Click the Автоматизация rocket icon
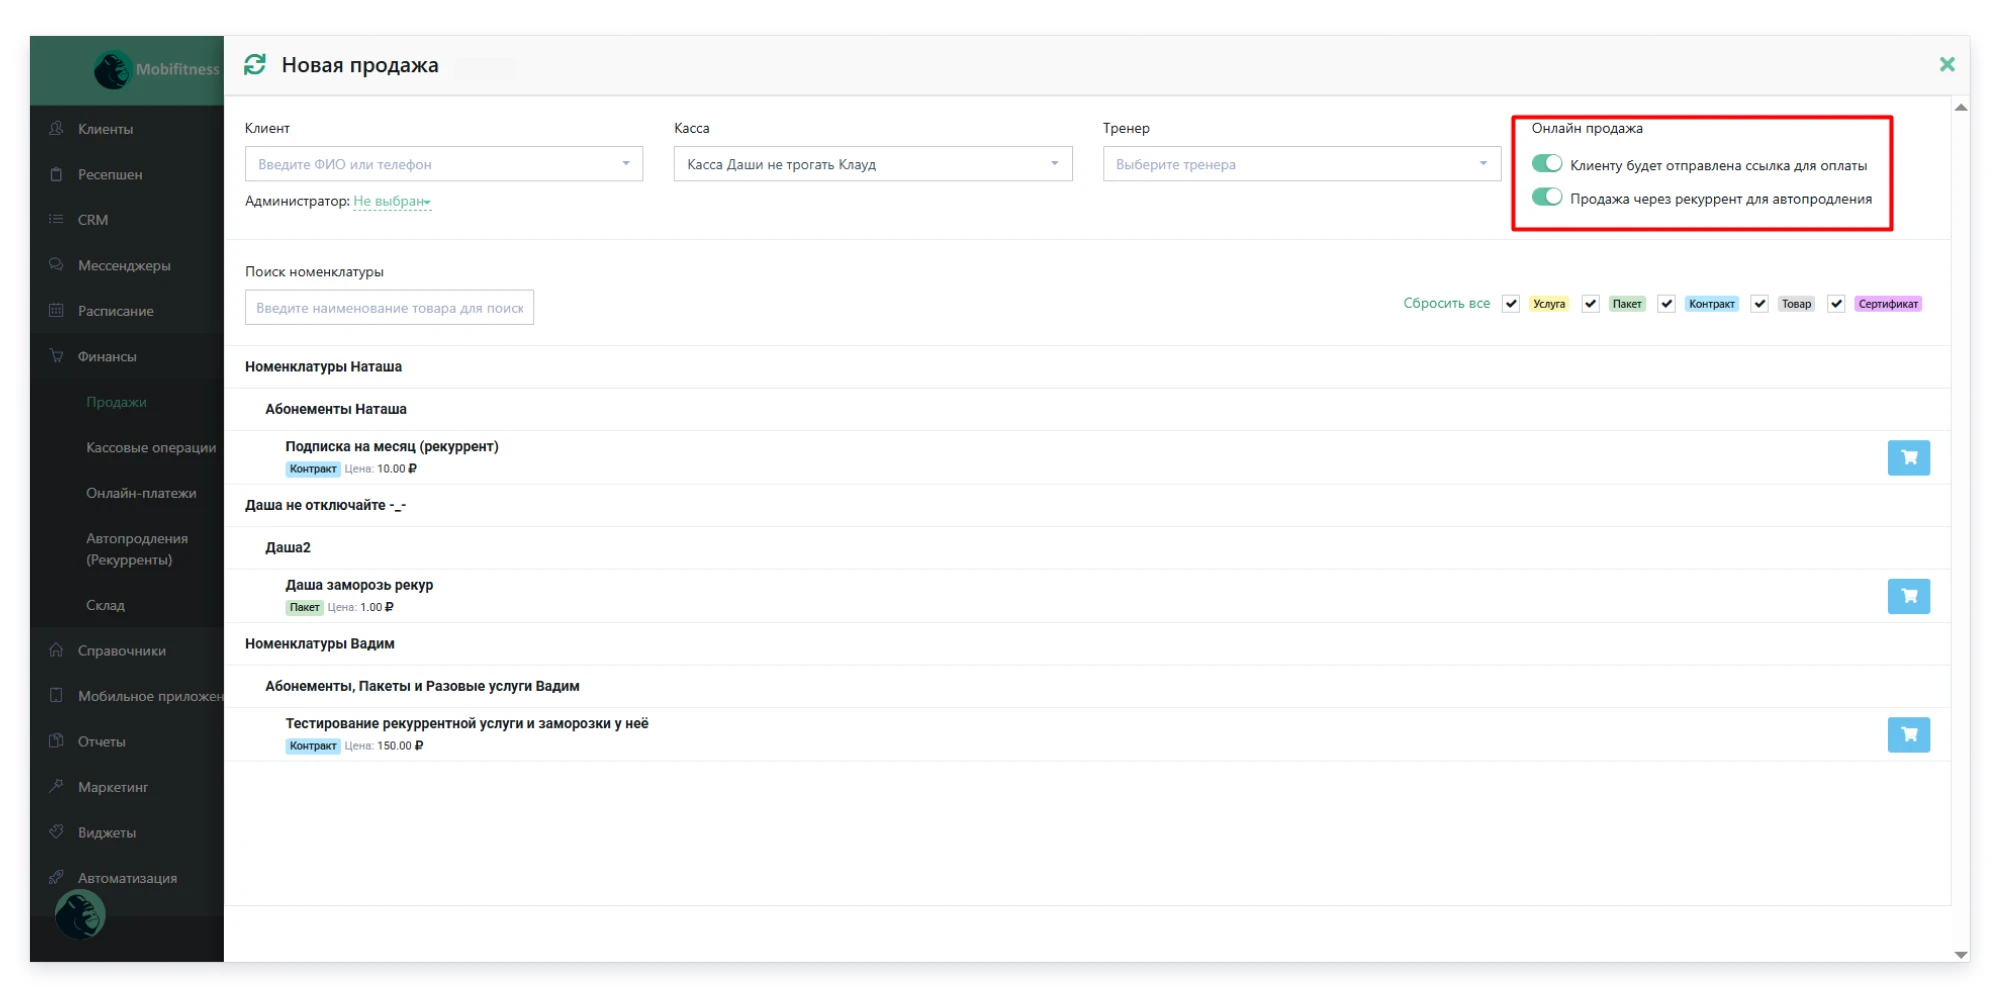The height and width of the screenshot is (992, 2000). point(56,878)
